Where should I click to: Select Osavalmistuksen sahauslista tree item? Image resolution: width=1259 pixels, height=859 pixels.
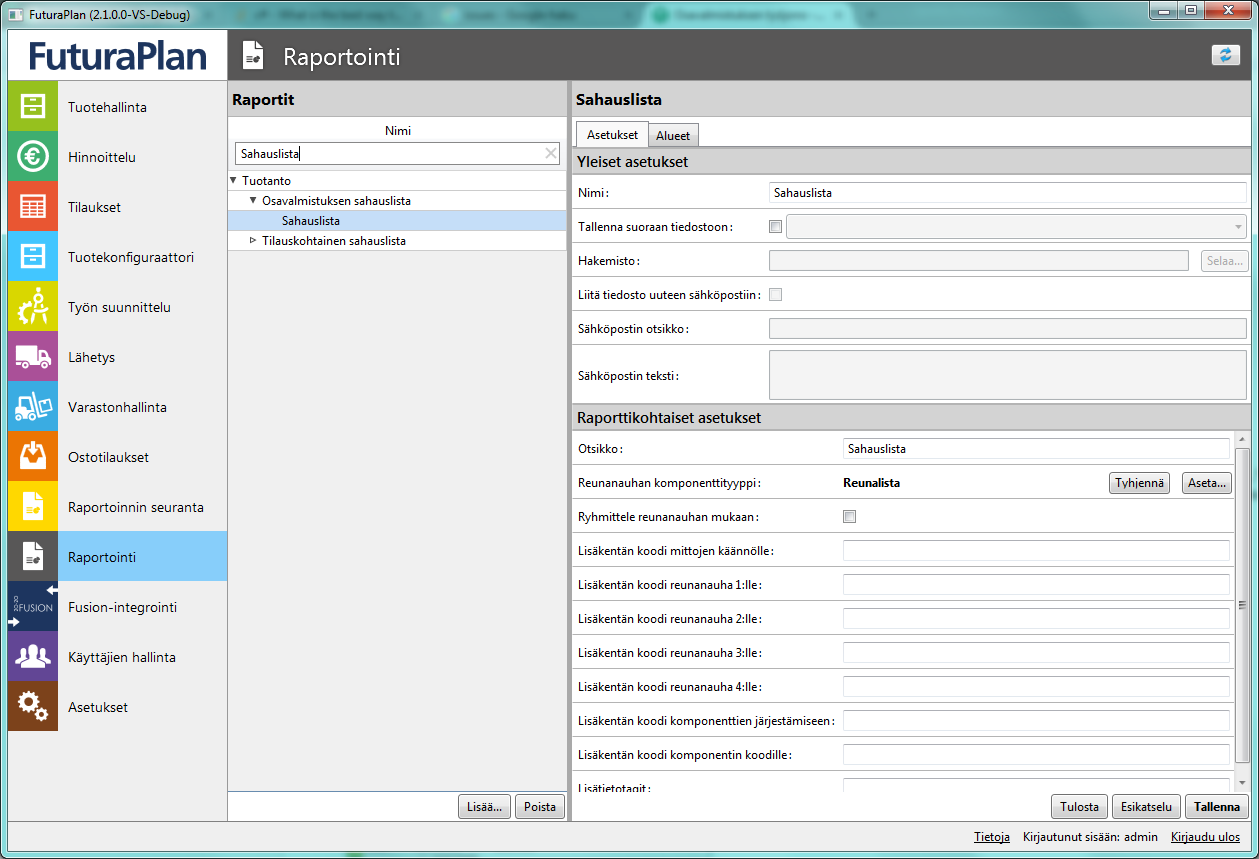pyautogui.click(x=336, y=201)
